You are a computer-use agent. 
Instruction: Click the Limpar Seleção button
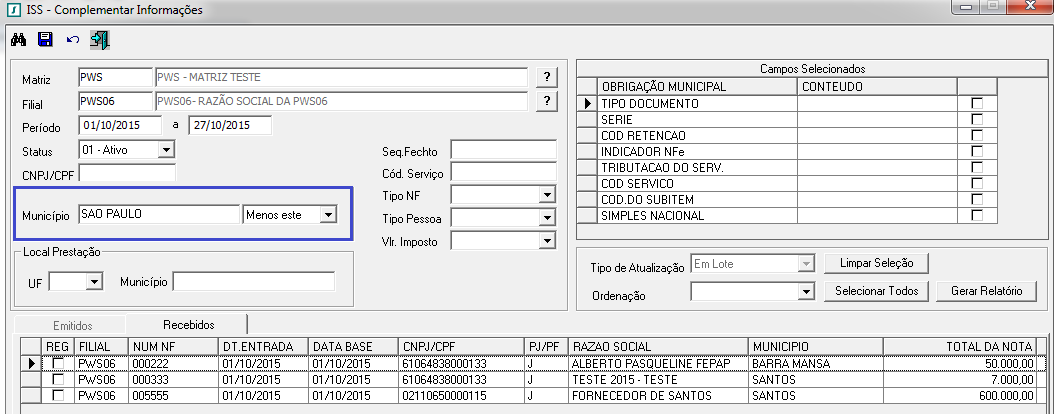pyautogui.click(x=877, y=263)
